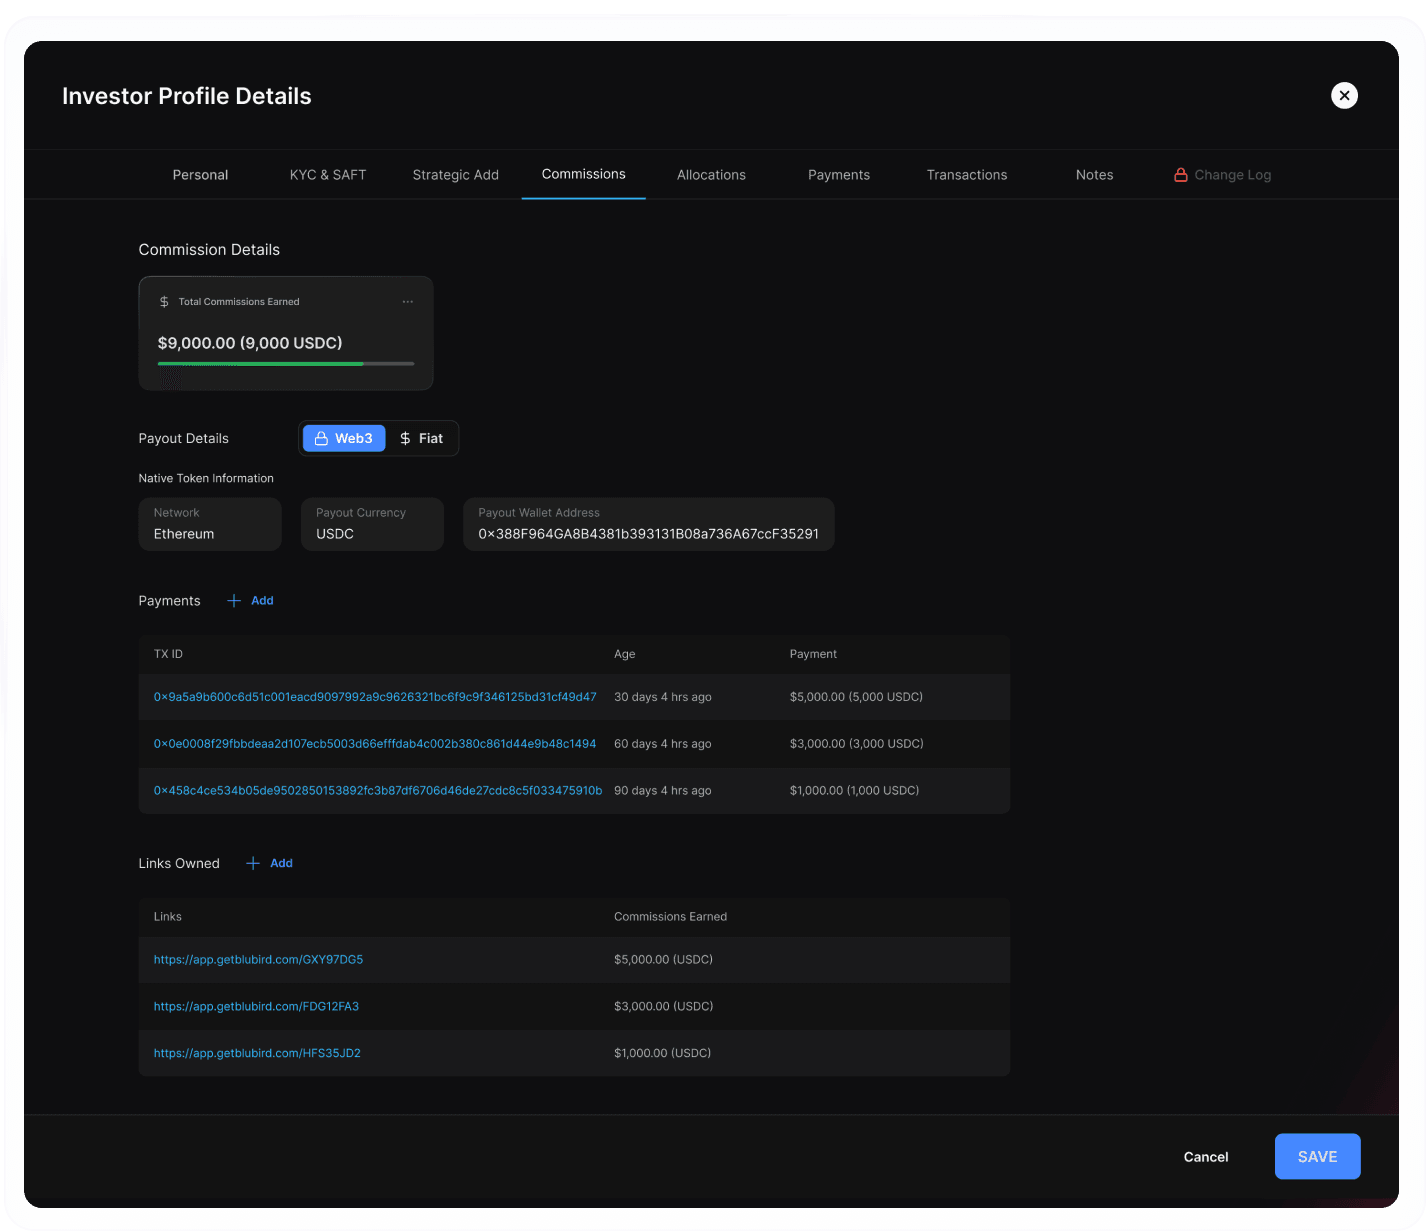Click the commissions earned progress bar

pos(286,364)
